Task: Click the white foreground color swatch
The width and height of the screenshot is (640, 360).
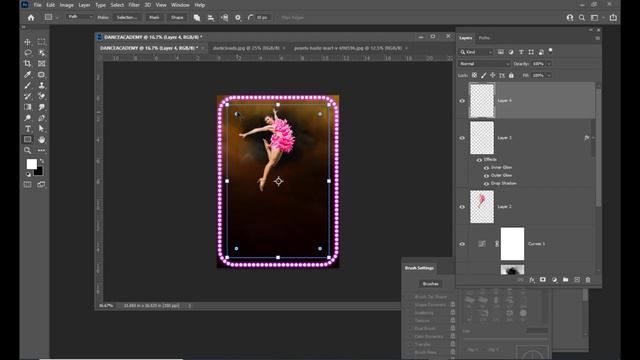Action: tap(31, 164)
